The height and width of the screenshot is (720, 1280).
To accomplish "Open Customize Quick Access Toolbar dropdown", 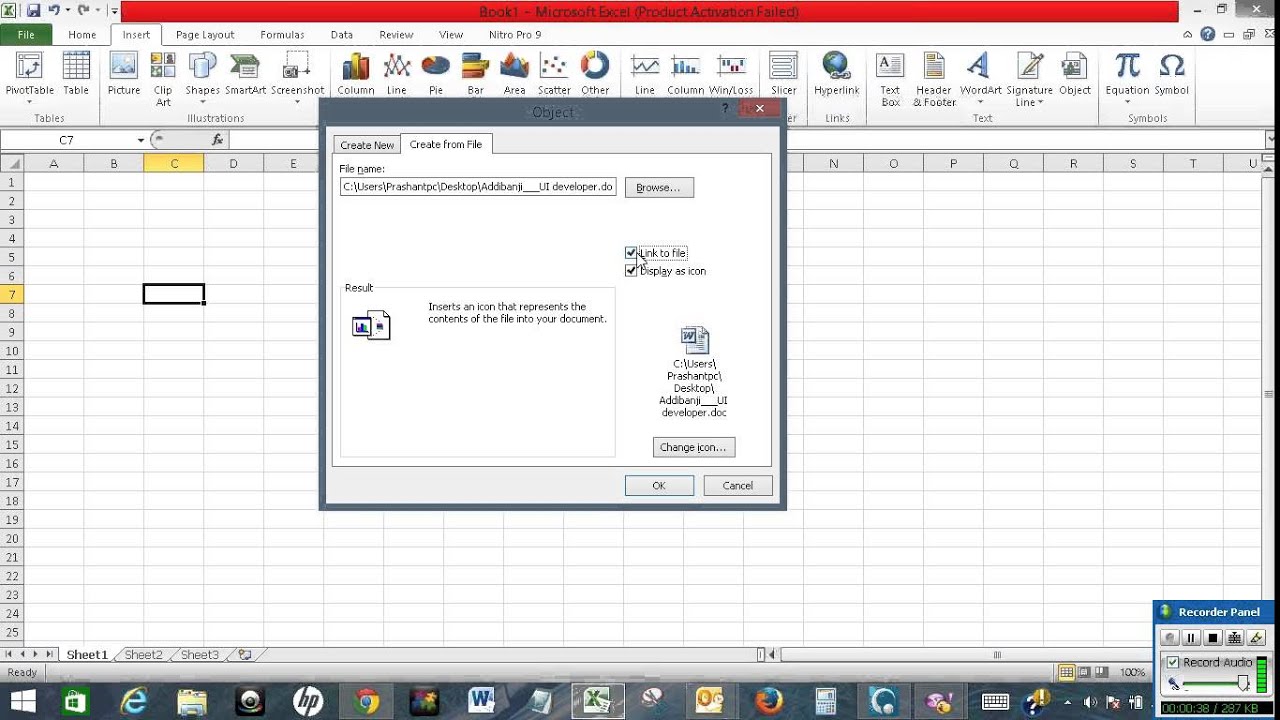I will pyautogui.click(x=114, y=11).
